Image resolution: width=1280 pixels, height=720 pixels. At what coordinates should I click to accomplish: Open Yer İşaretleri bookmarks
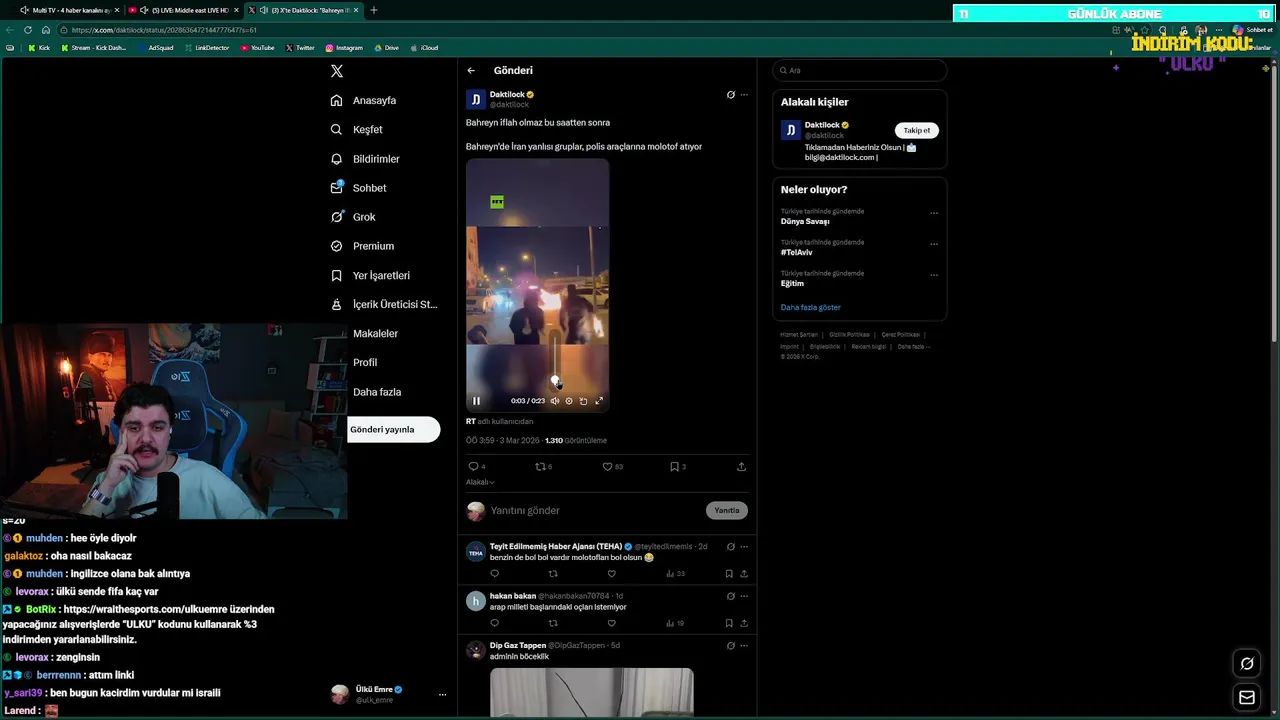pyautogui.click(x=370, y=275)
